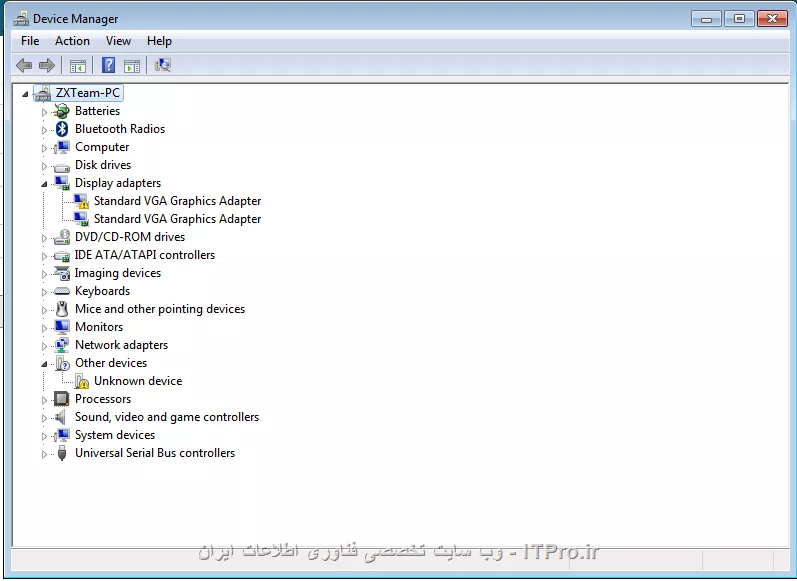Select the 'System devices' label
This screenshot has height=581, width=797.
(x=115, y=435)
